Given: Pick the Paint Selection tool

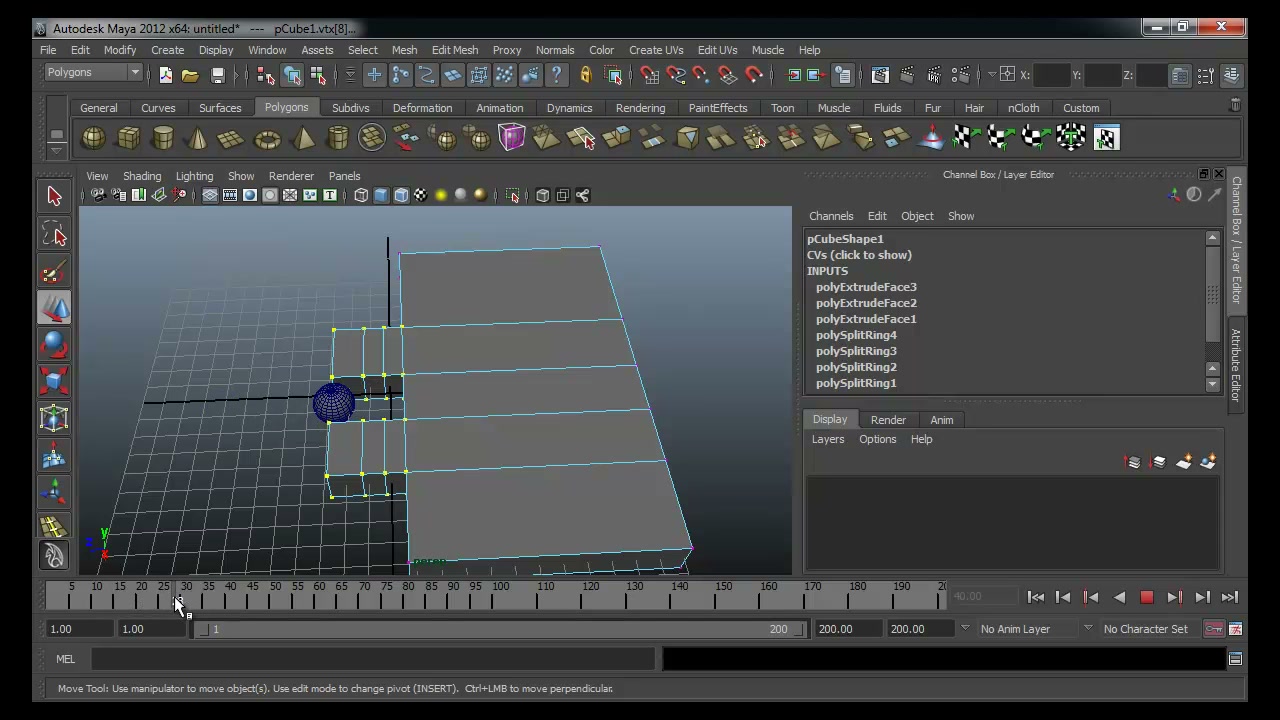Looking at the screenshot, I should point(54,272).
